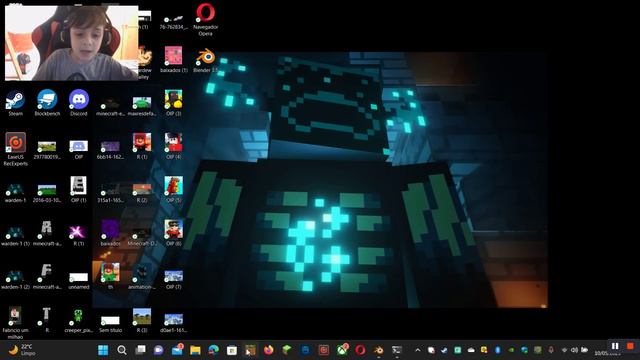
Task: Open File Explorer from the taskbar
Action: coord(195,350)
